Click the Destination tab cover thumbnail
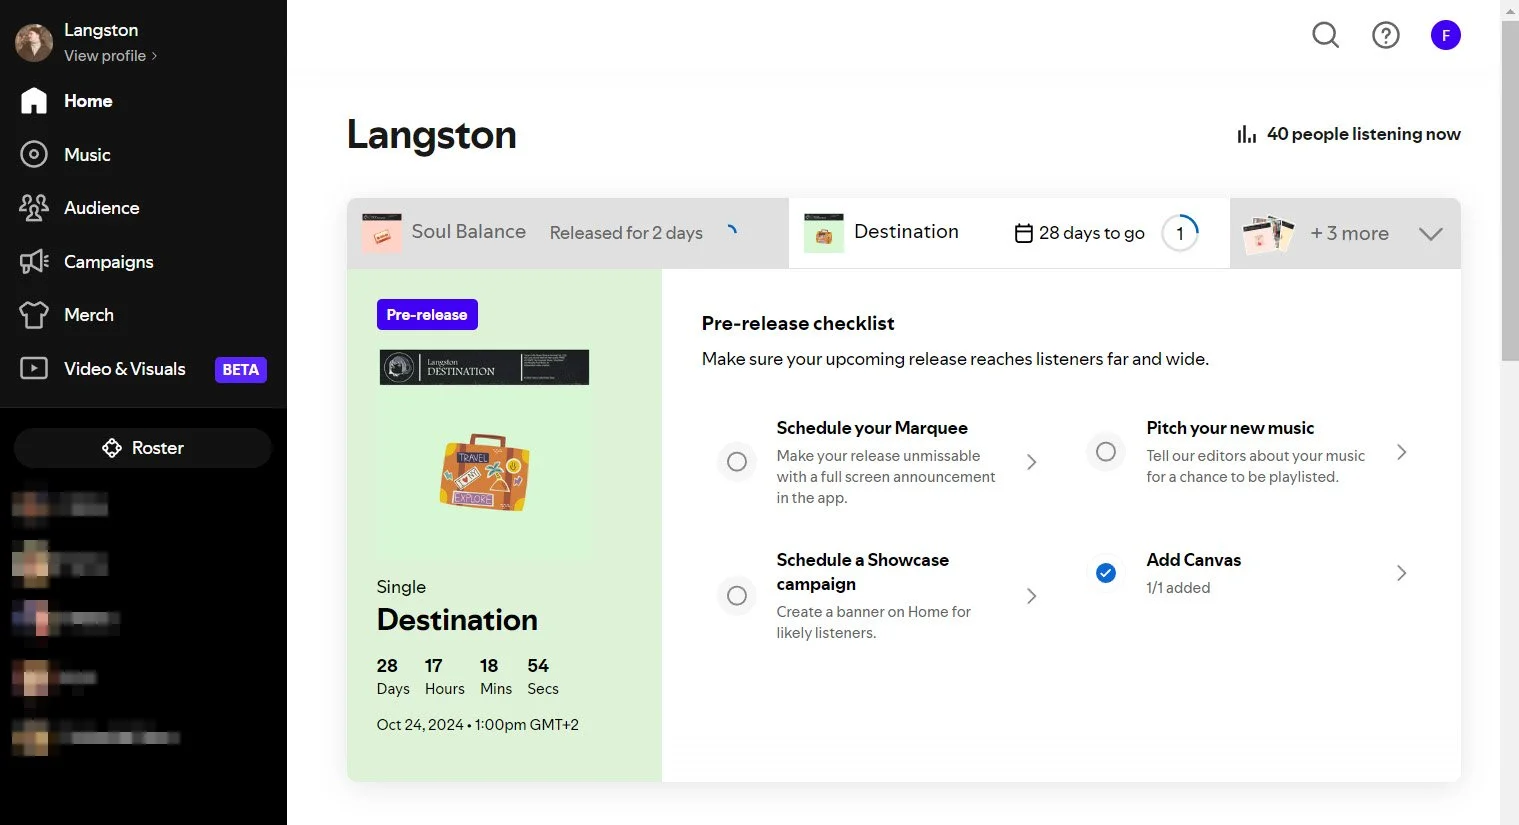This screenshot has height=825, width=1519. click(x=824, y=233)
